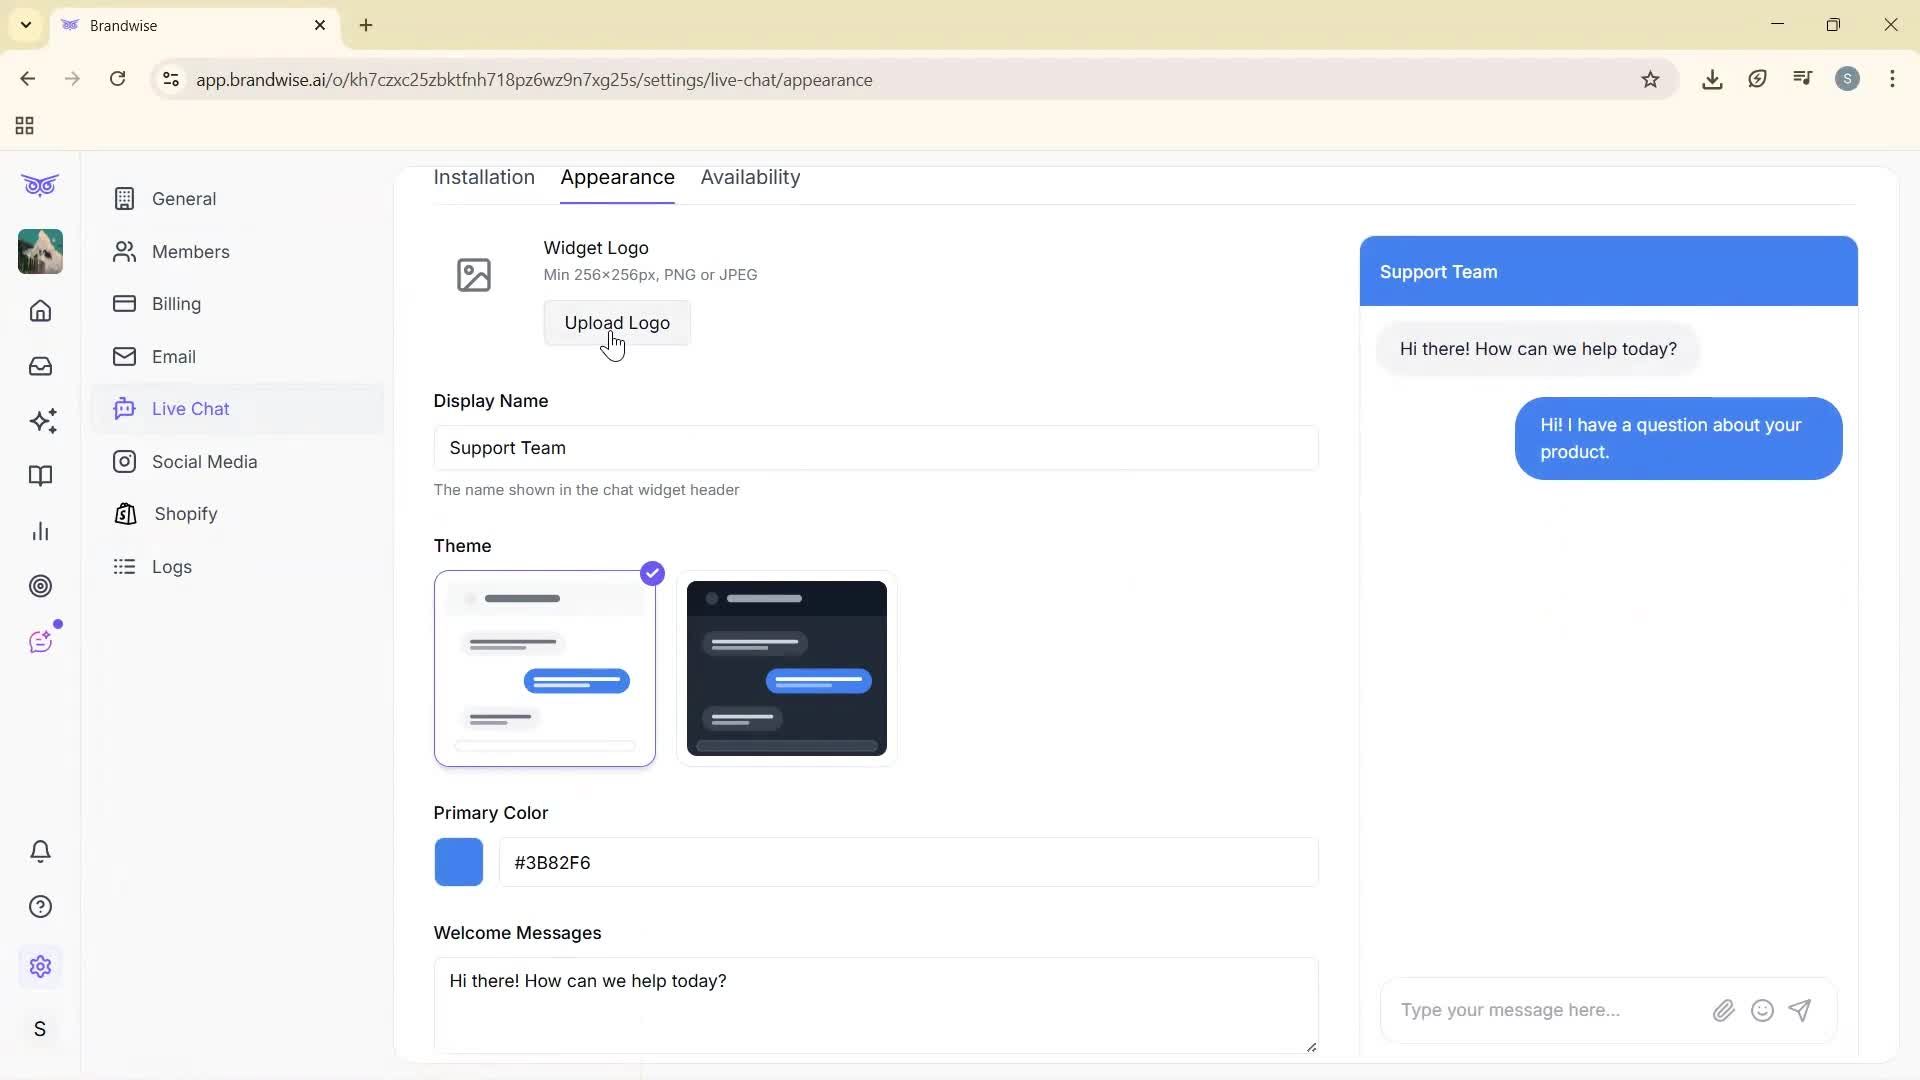
Task: Open the Inbox from the left rail
Action: pyautogui.click(x=40, y=366)
